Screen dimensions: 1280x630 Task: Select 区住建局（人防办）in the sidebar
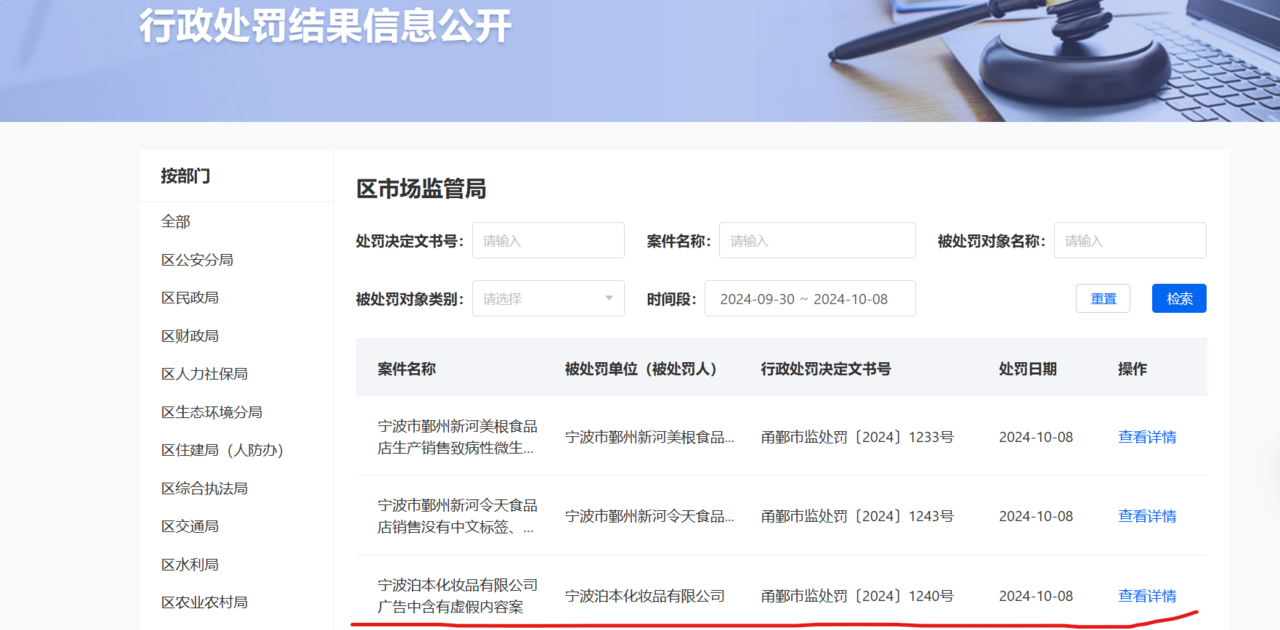(x=222, y=450)
